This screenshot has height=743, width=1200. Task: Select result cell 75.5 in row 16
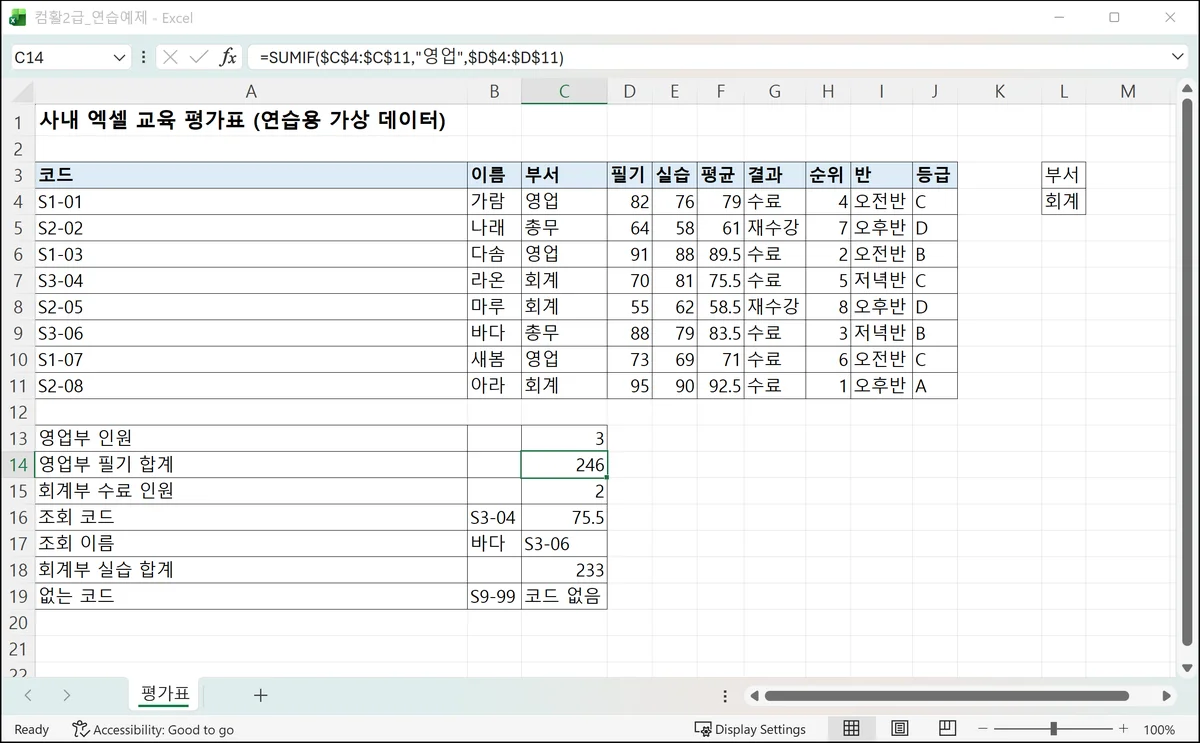coord(564,517)
